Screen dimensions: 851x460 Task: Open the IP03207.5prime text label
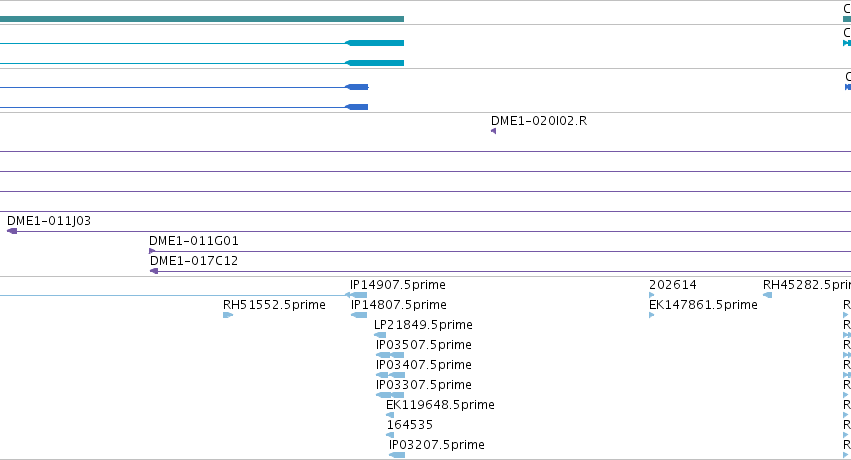click(436, 445)
